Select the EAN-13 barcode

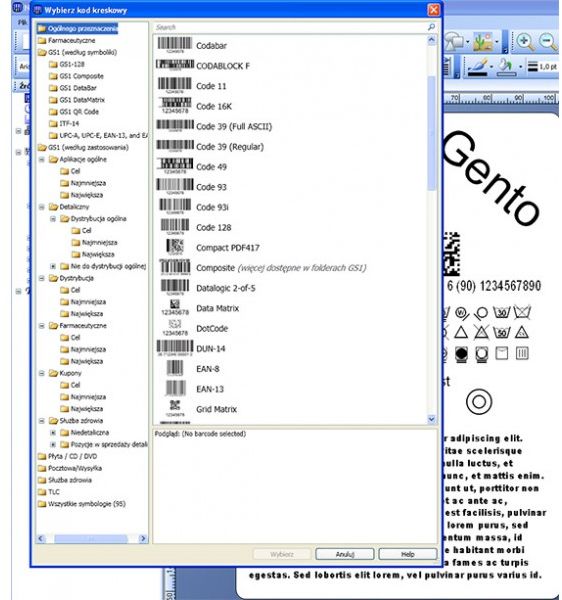[x=194, y=389]
